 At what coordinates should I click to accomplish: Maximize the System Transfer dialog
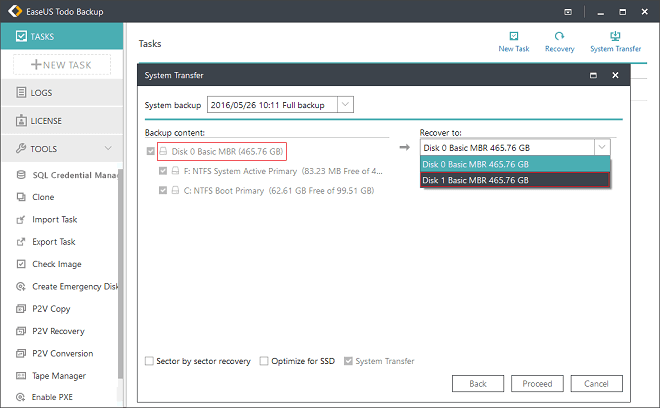tap(593, 75)
